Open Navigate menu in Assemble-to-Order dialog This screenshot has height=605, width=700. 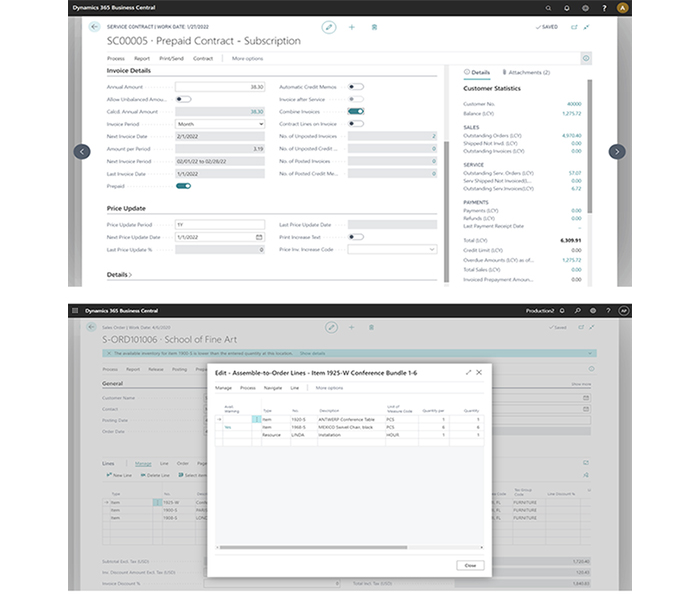(x=273, y=388)
